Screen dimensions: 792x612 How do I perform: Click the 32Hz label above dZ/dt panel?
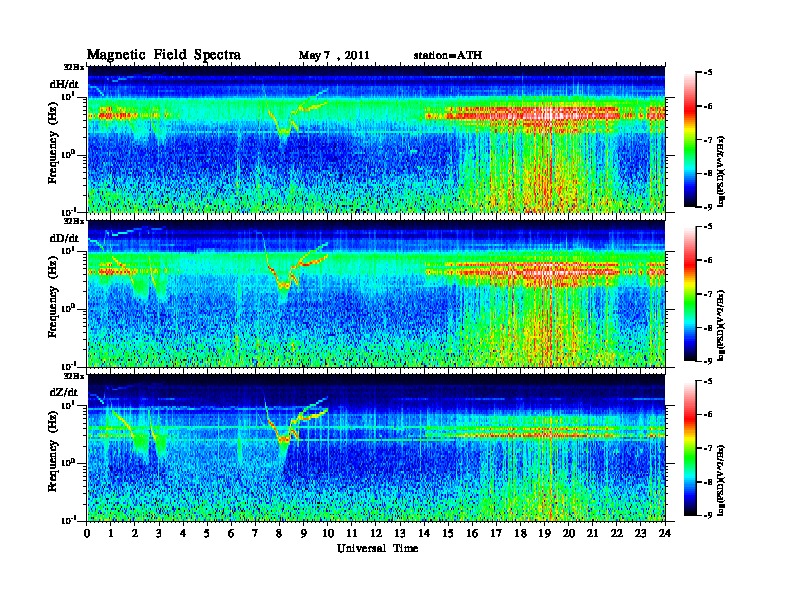pos(73,376)
